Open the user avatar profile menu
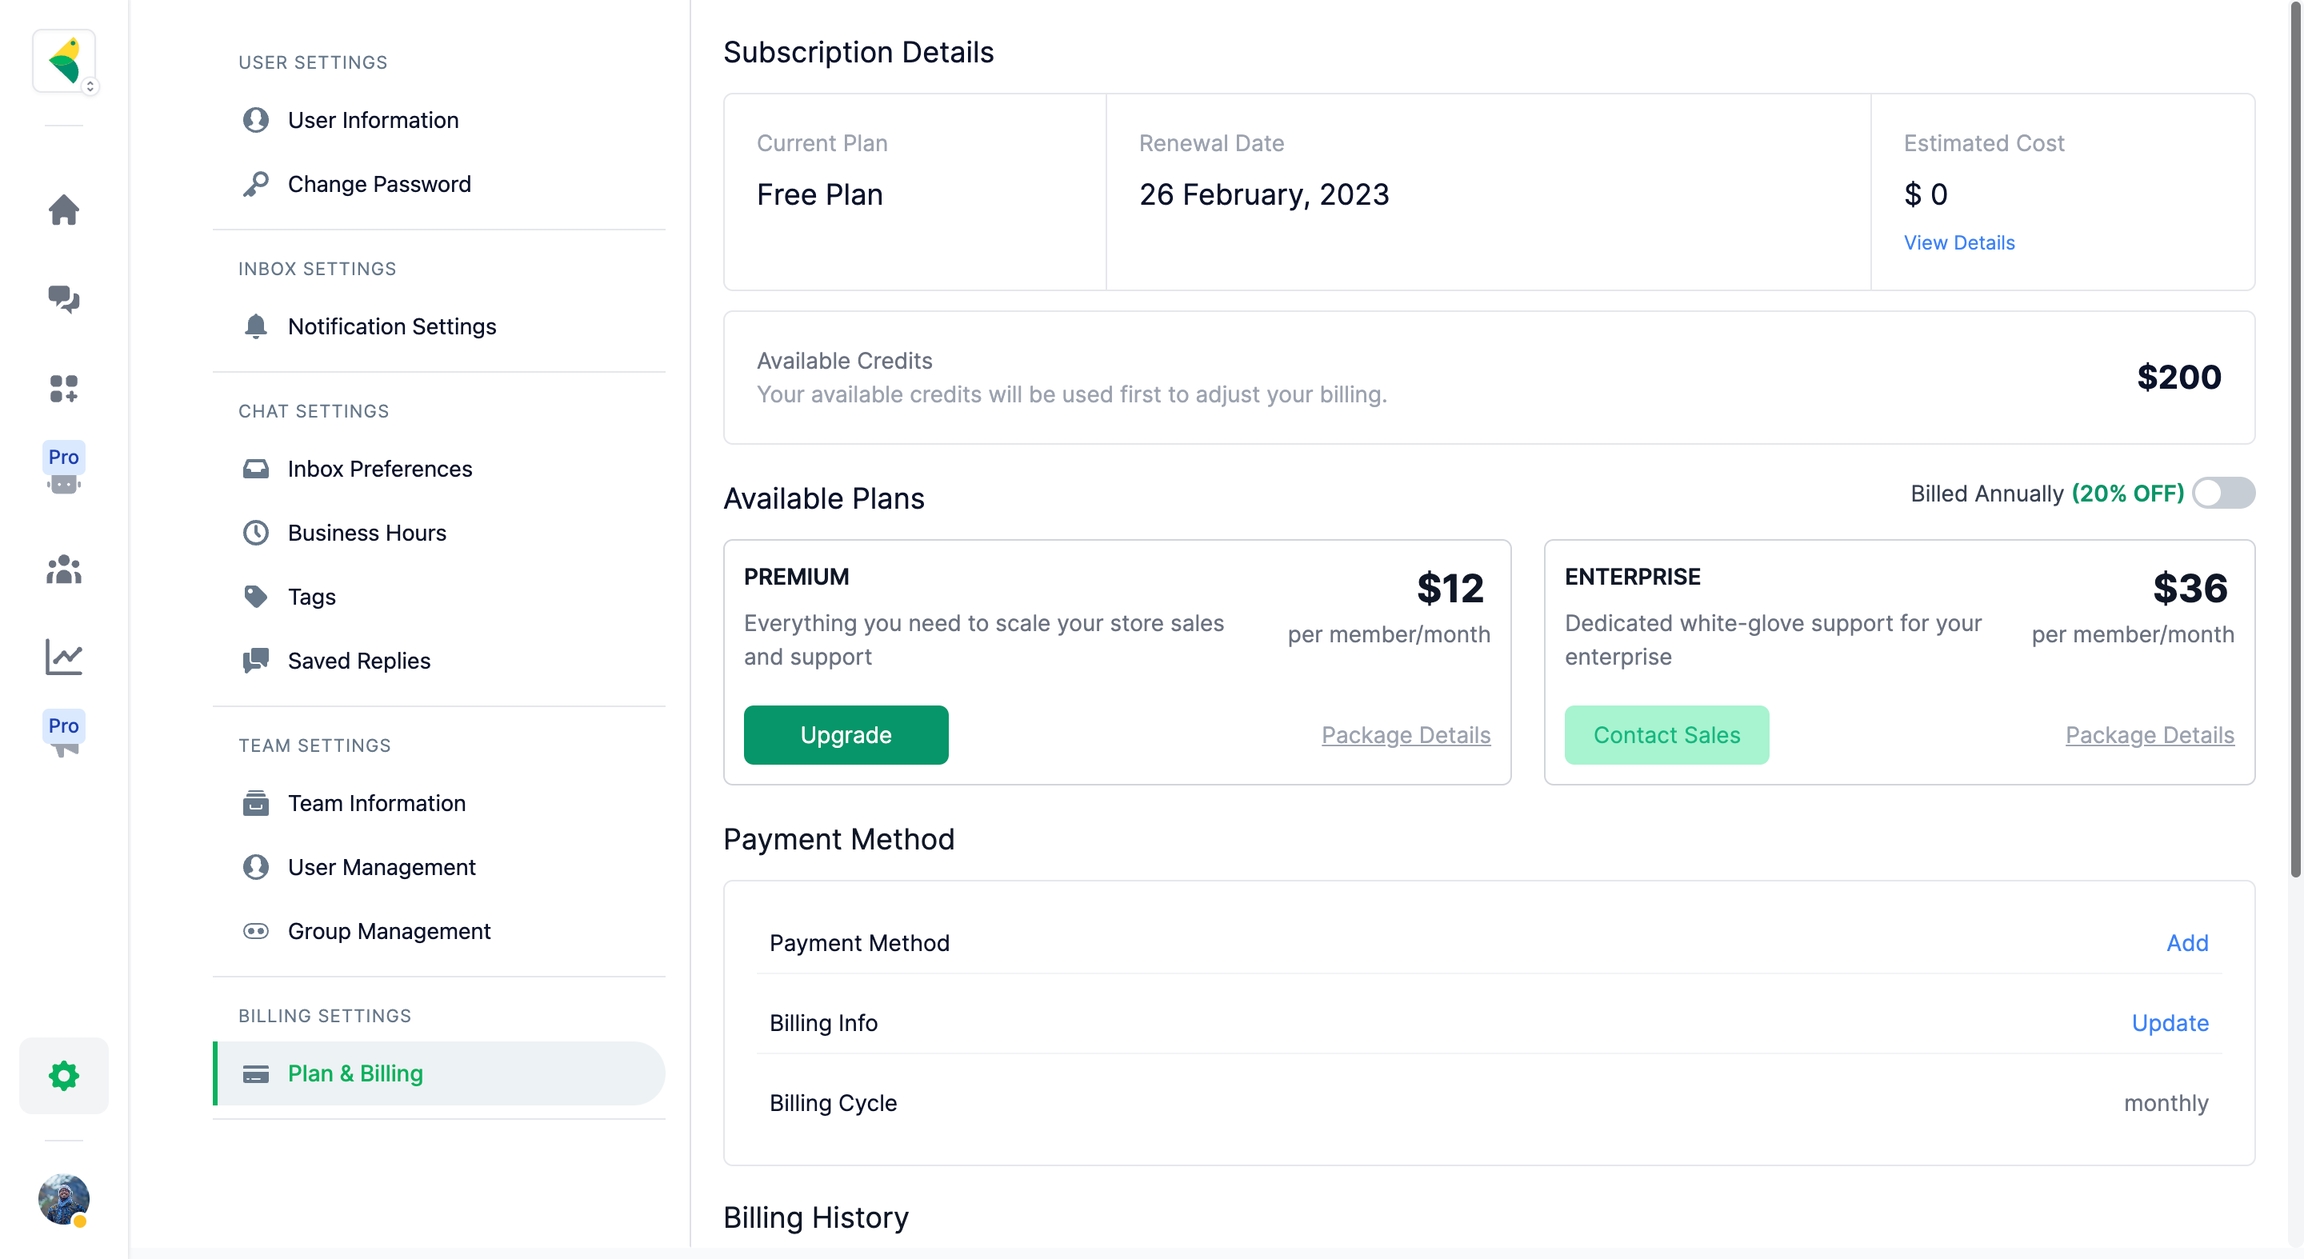The width and height of the screenshot is (2304, 1259). (x=64, y=1198)
